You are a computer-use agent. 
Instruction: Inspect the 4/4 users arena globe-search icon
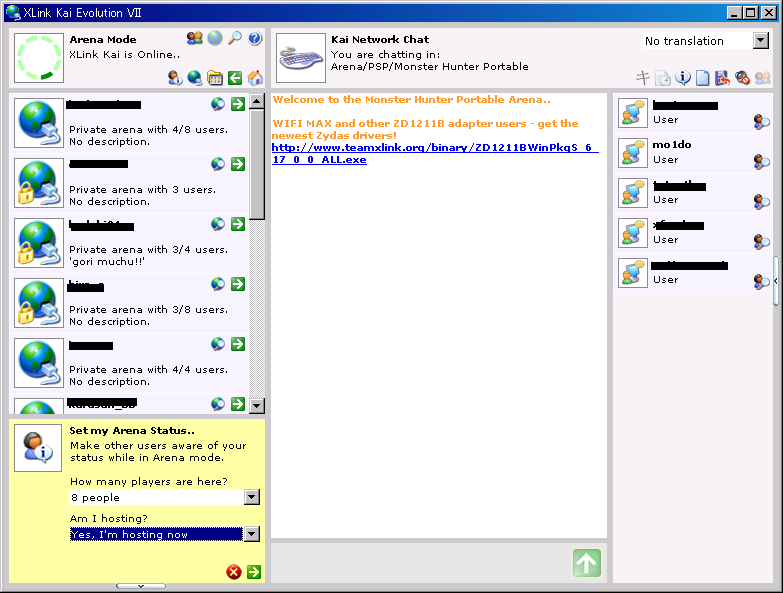coord(218,343)
